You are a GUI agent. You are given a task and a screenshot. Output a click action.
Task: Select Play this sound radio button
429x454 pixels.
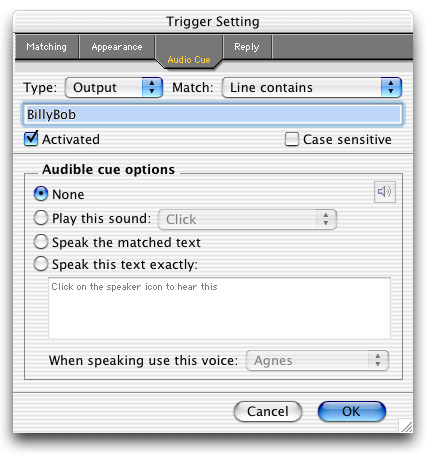41,218
